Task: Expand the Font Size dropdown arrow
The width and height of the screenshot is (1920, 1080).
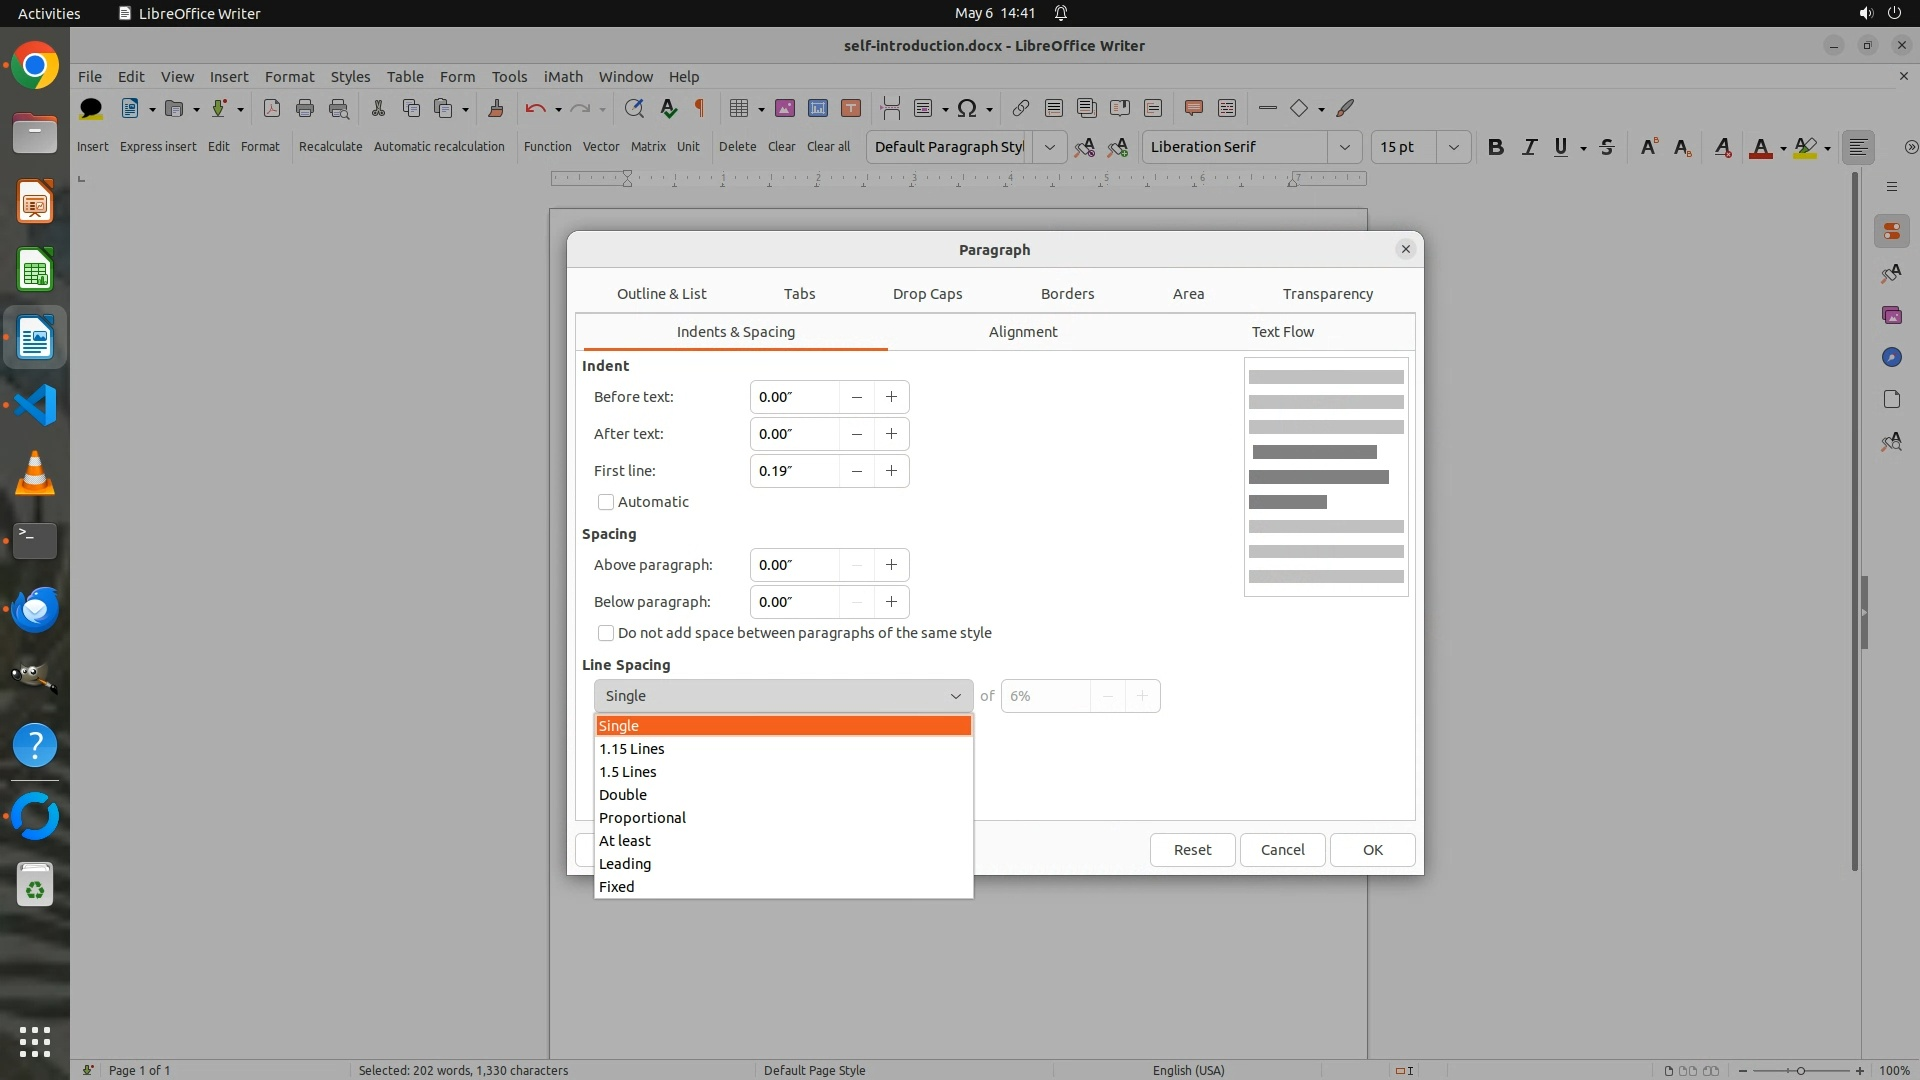Action: point(1453,147)
